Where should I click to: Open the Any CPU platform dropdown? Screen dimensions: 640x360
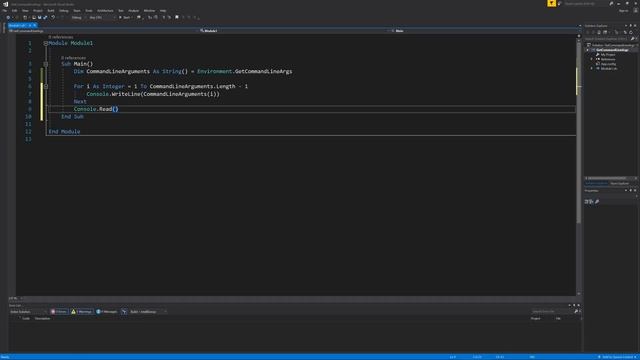tap(102, 18)
